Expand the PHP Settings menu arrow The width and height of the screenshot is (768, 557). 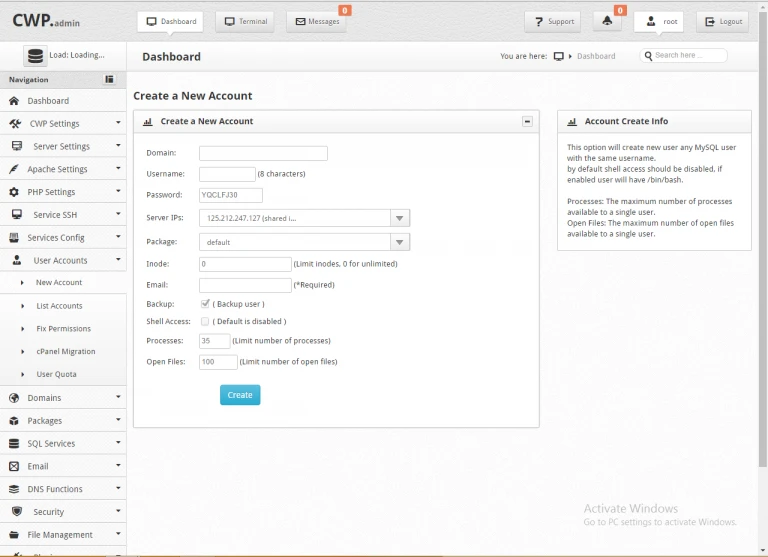pos(118,191)
